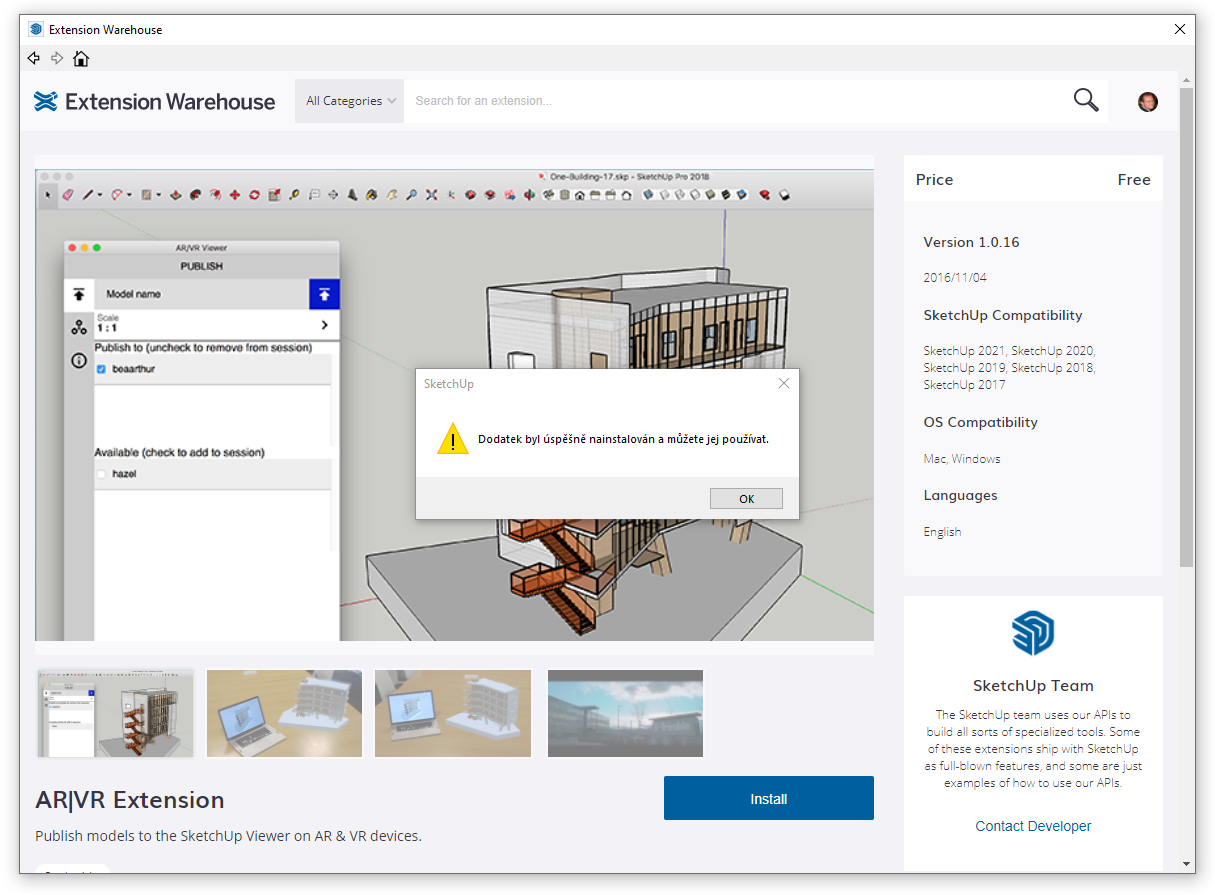1215x895 pixels.
Task: Open the Contact Developer link
Action: [1033, 826]
